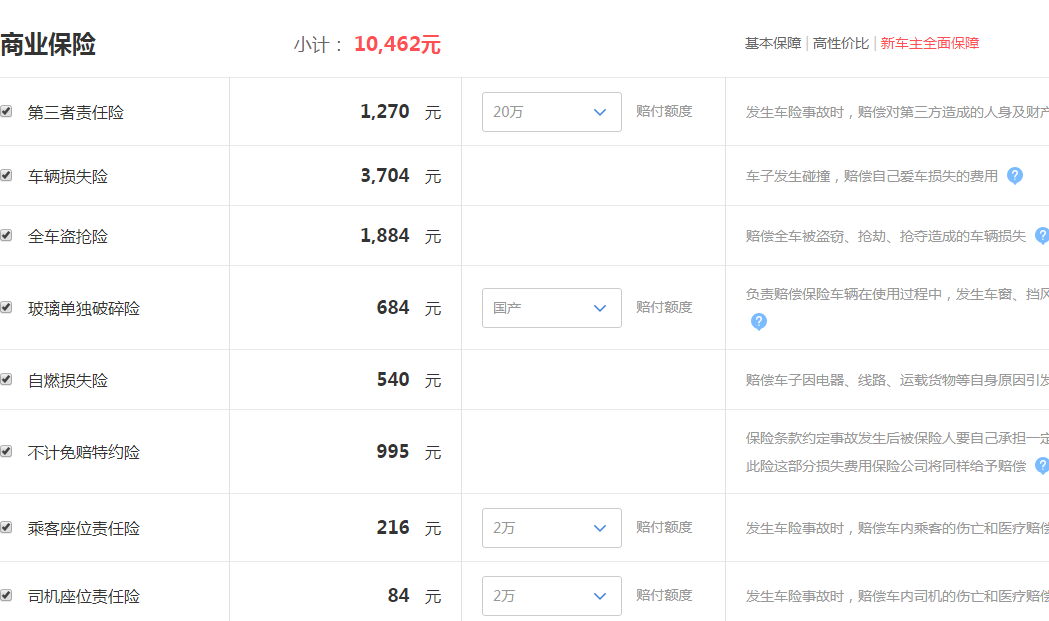This screenshot has width=1049, height=621.
Task: Select 基本保障 plan tab
Action: click(x=773, y=43)
